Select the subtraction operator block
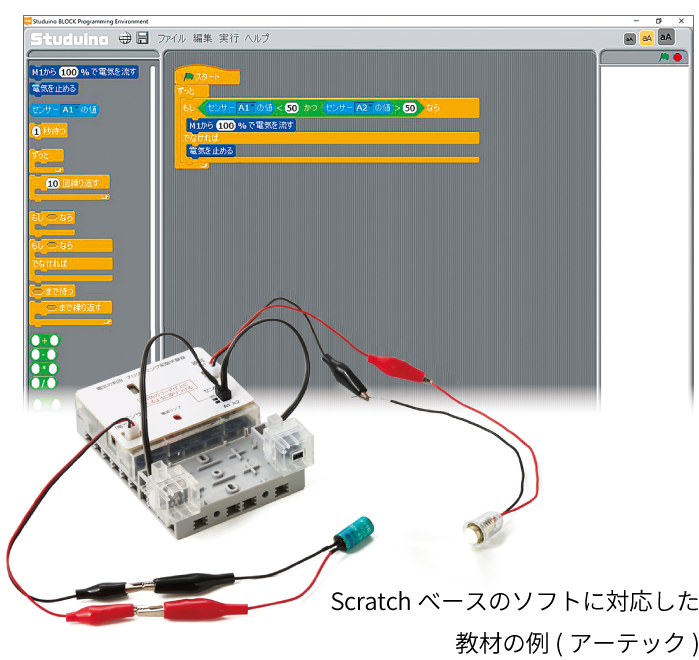699x660 pixels. (x=44, y=355)
